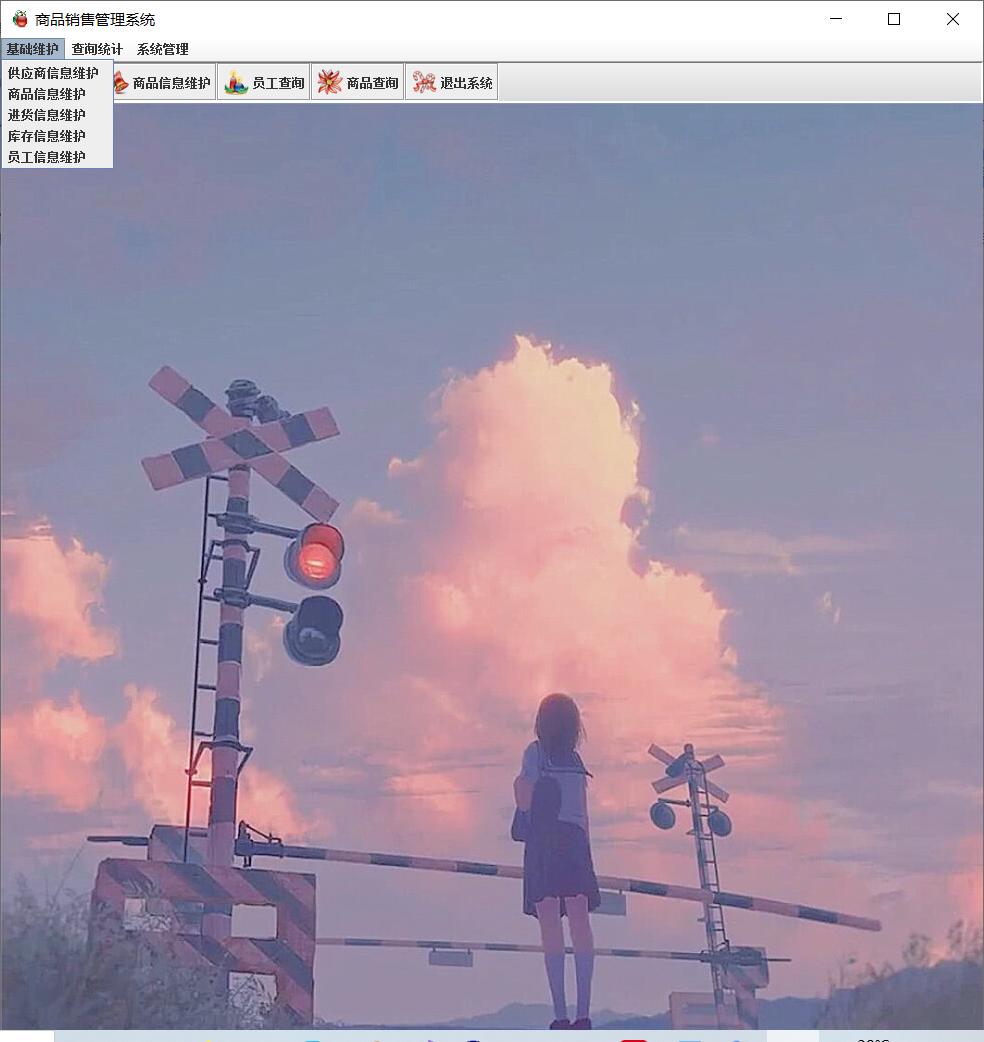The height and width of the screenshot is (1042, 984).
Task: Choose the 进货信息维护 menu entry
Action: click(57, 115)
